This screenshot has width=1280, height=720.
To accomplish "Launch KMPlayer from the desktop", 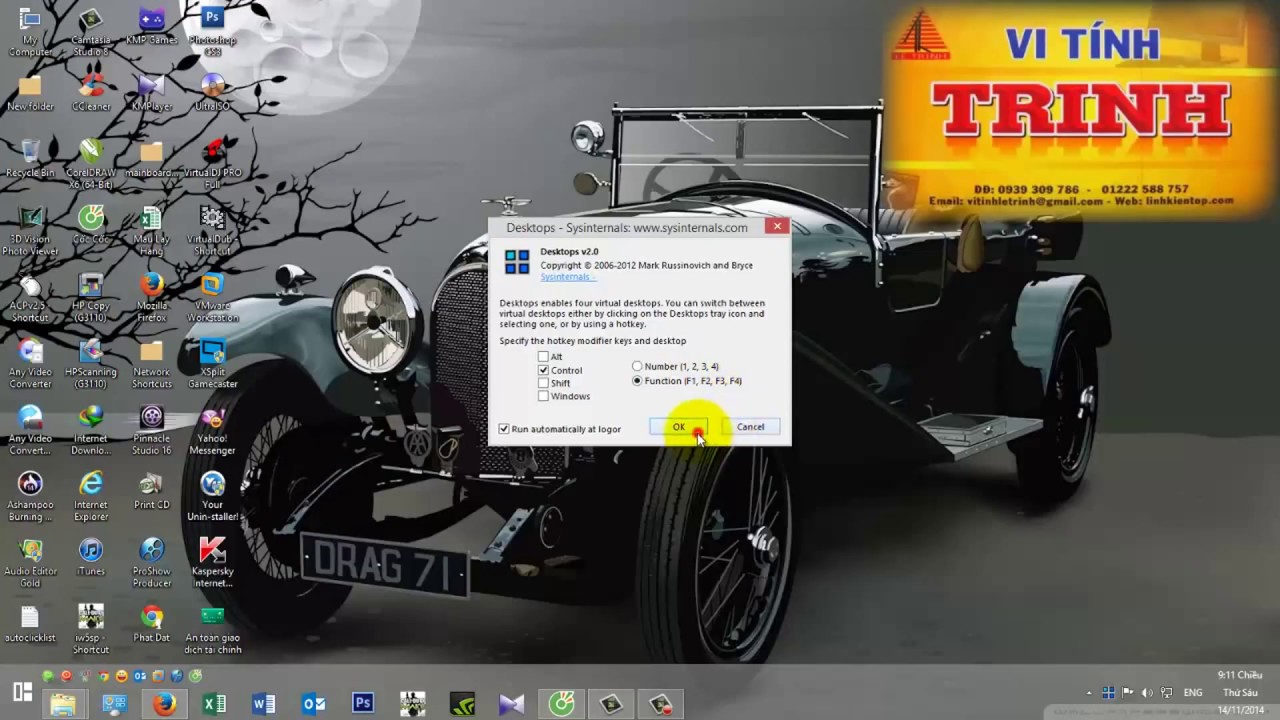I will pos(151,92).
